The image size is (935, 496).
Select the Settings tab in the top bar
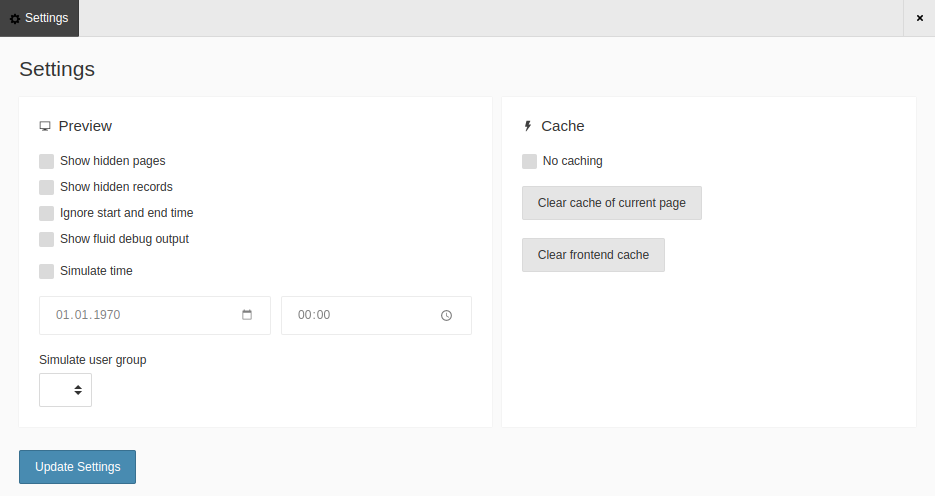(x=40, y=18)
